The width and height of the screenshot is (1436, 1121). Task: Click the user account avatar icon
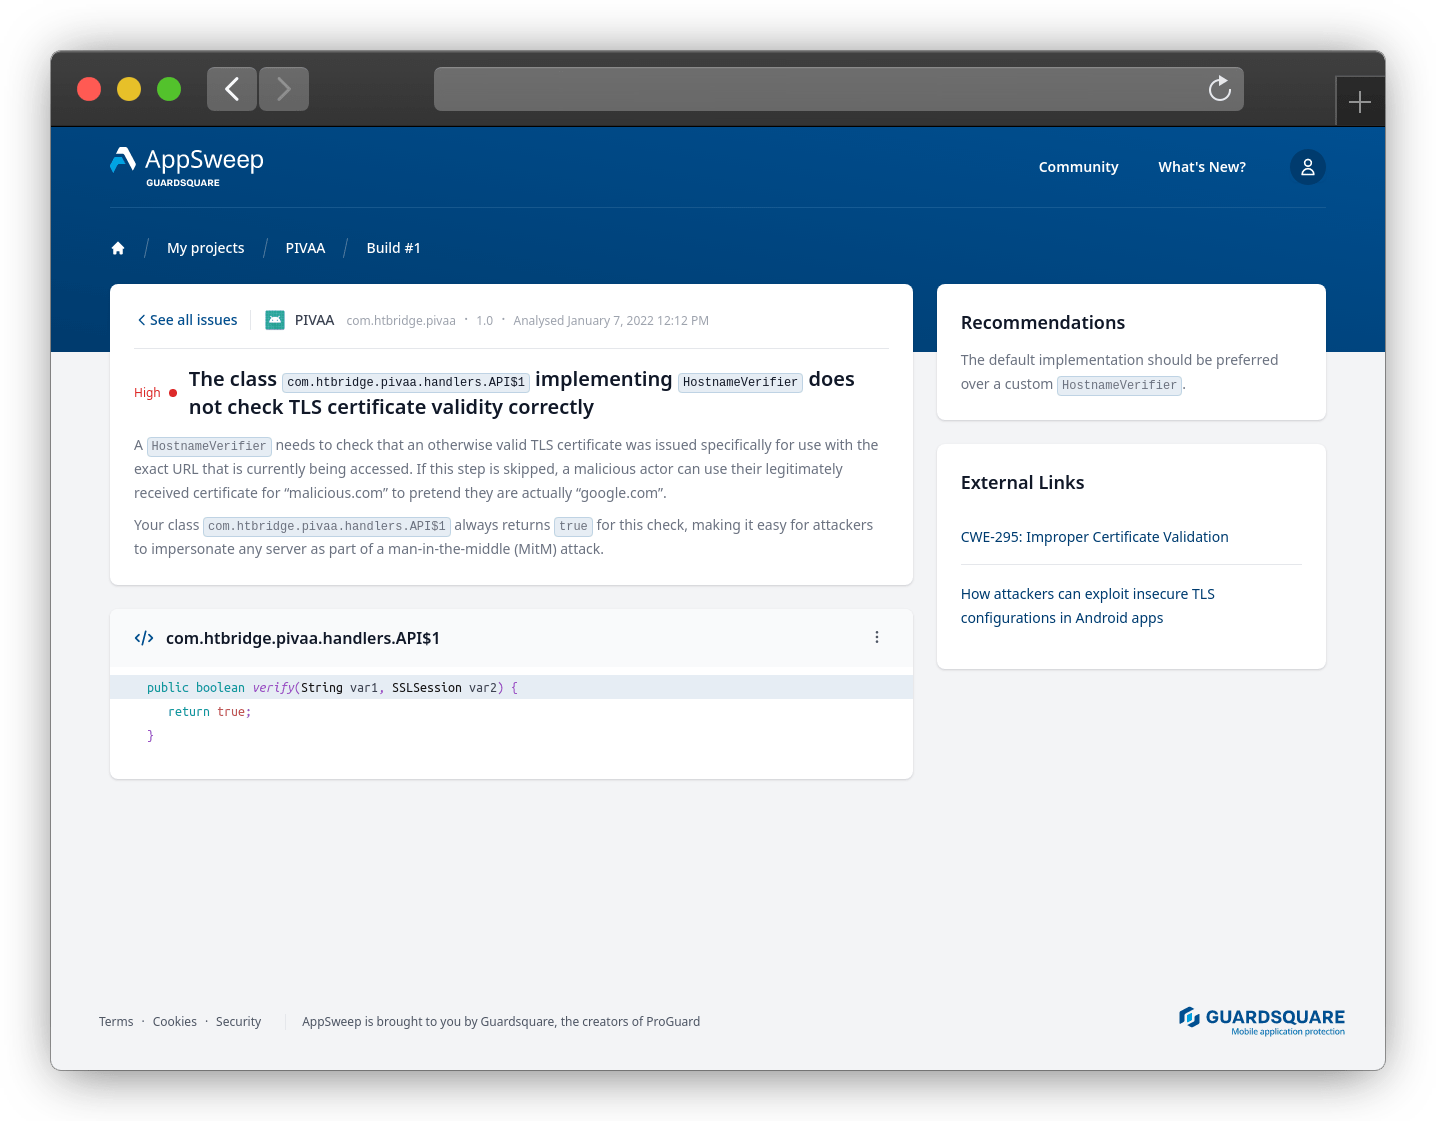1308,166
